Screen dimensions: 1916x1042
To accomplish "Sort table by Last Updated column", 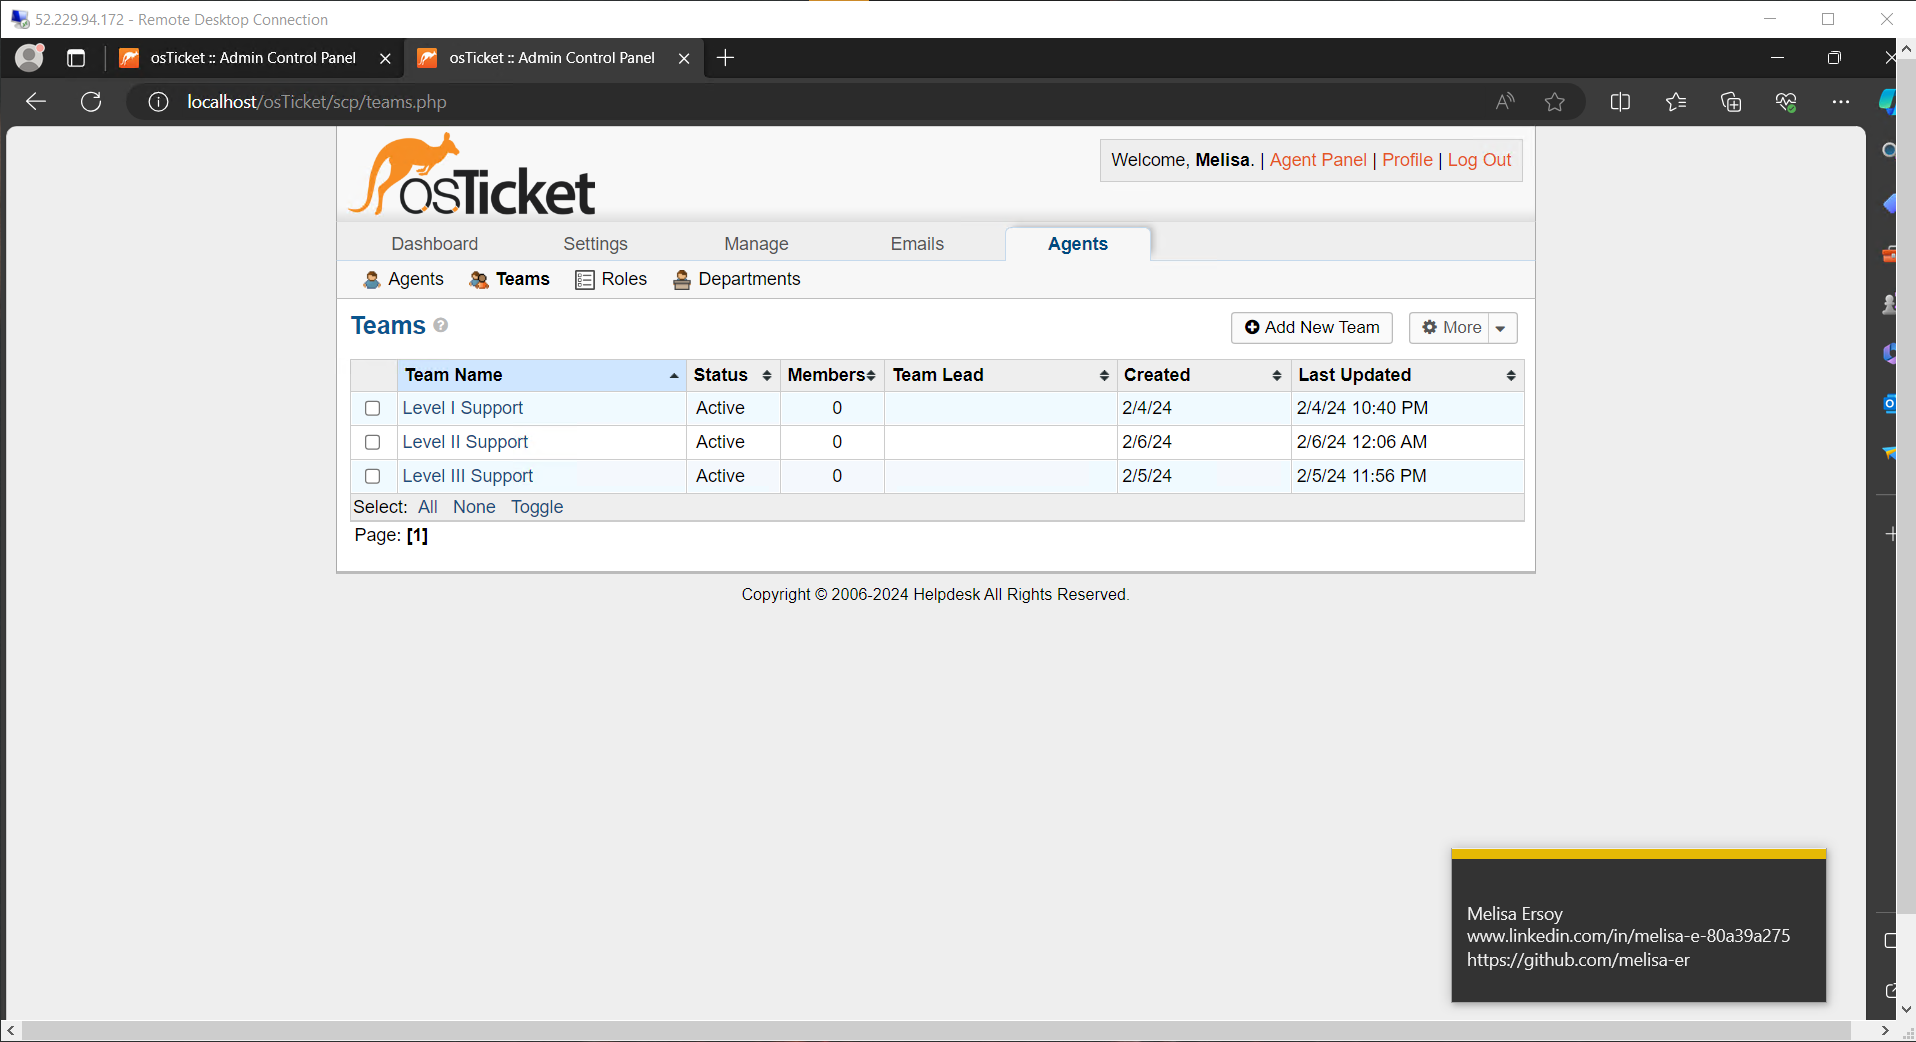I will [x=1407, y=375].
